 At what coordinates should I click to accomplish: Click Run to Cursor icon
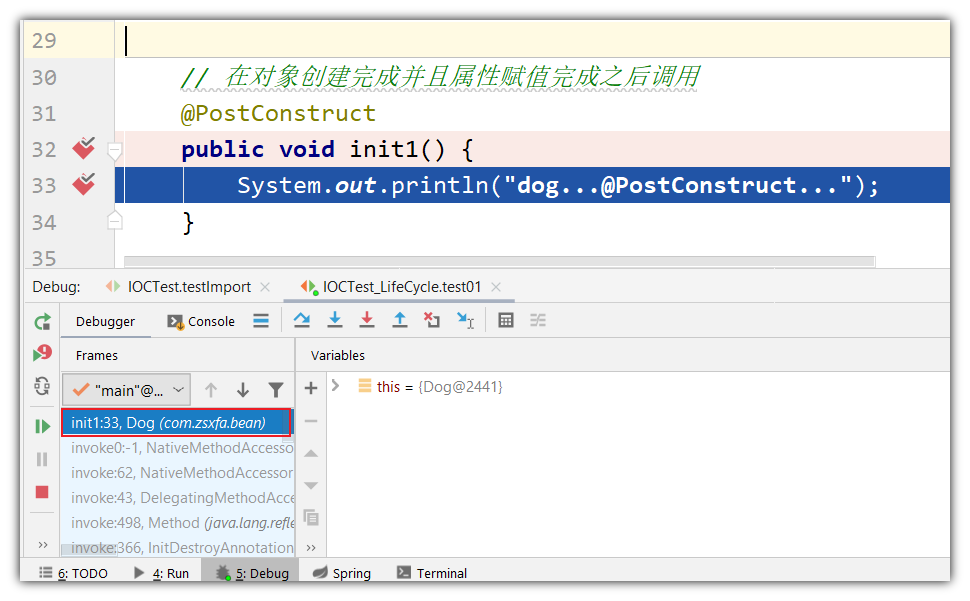465,320
